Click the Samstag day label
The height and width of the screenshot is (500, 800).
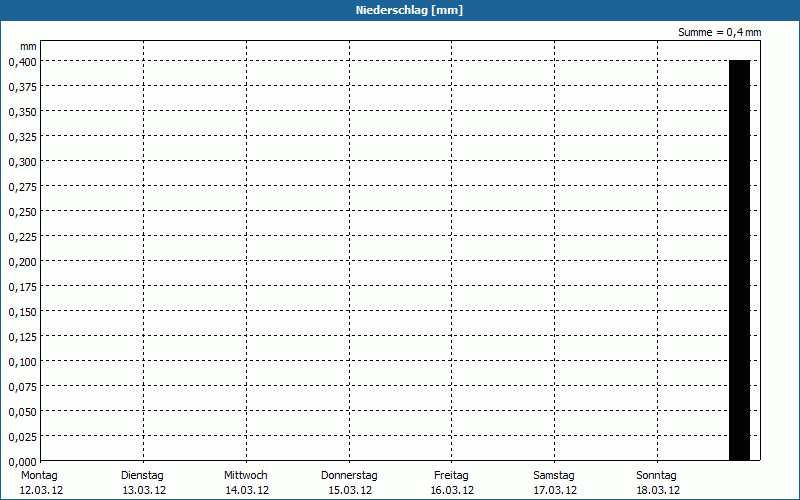click(x=554, y=476)
